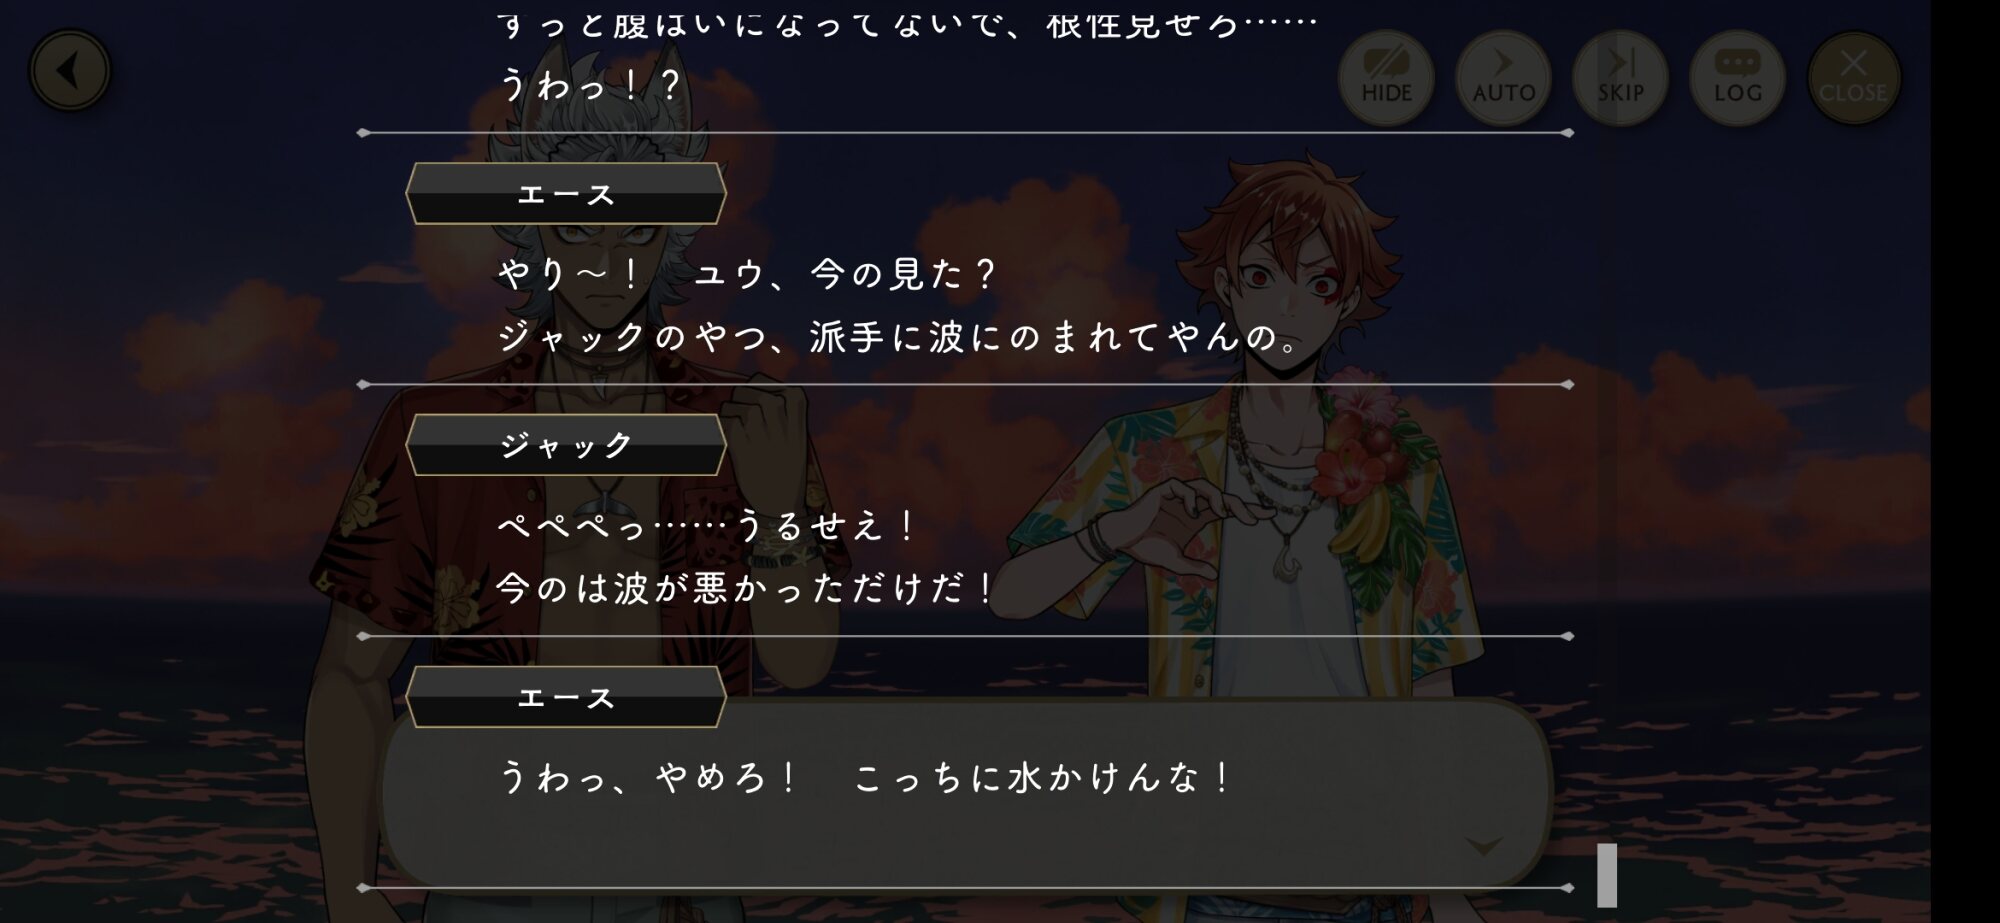This screenshot has height=923, width=2000.
Task: Tap the log line うわっ！？ at top
Action: point(590,85)
